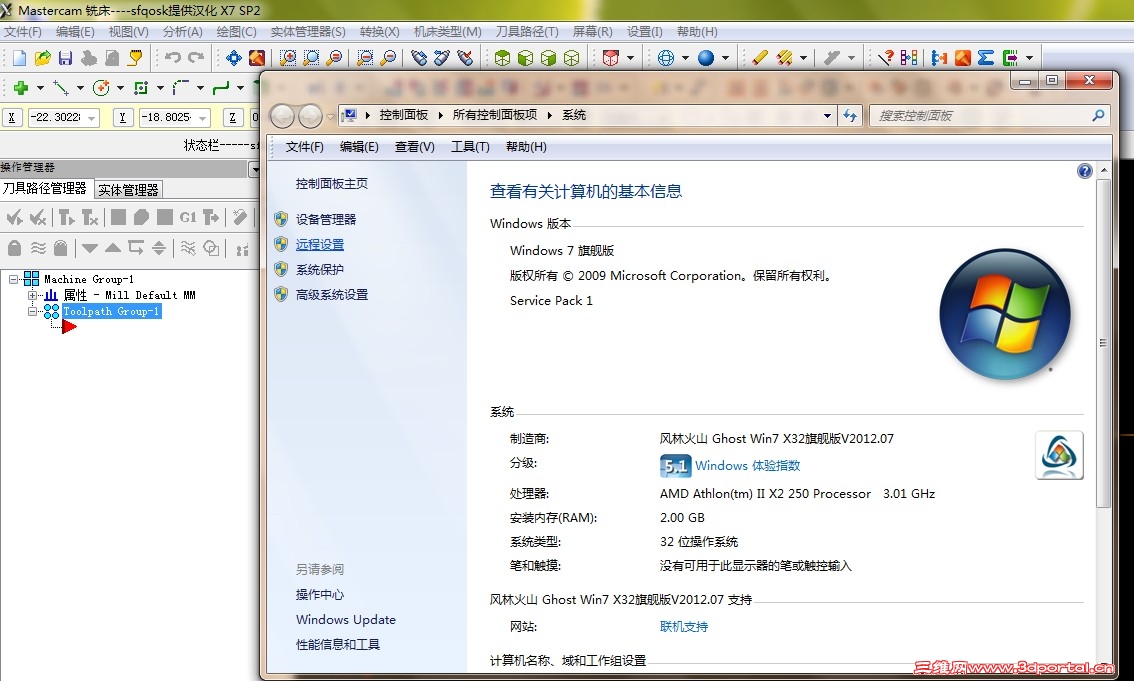The width and height of the screenshot is (1134, 681).
Task: Select the line creation tool
Action: tap(62, 89)
